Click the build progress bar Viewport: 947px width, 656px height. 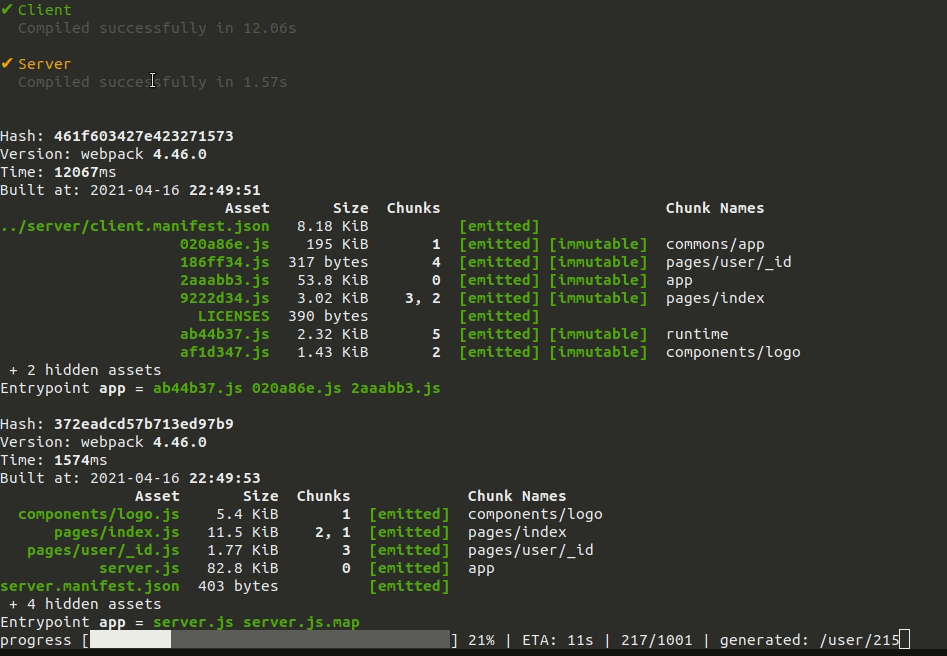click(x=265, y=639)
